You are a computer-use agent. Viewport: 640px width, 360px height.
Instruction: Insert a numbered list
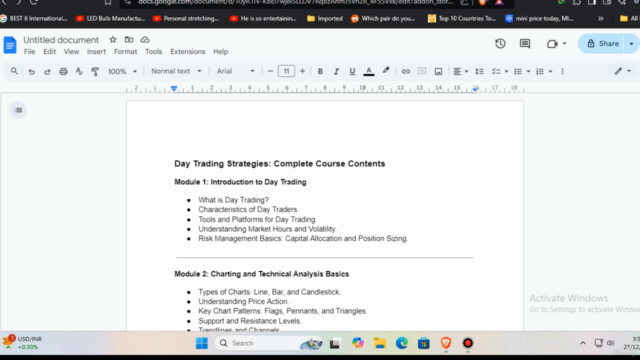[x=540, y=71]
